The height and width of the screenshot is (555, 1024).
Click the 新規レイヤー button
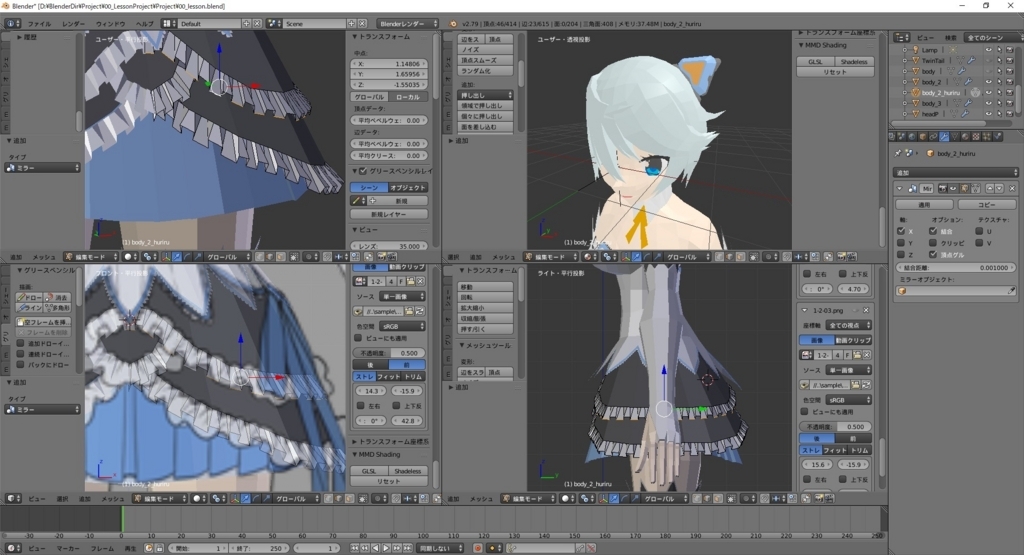pos(389,214)
